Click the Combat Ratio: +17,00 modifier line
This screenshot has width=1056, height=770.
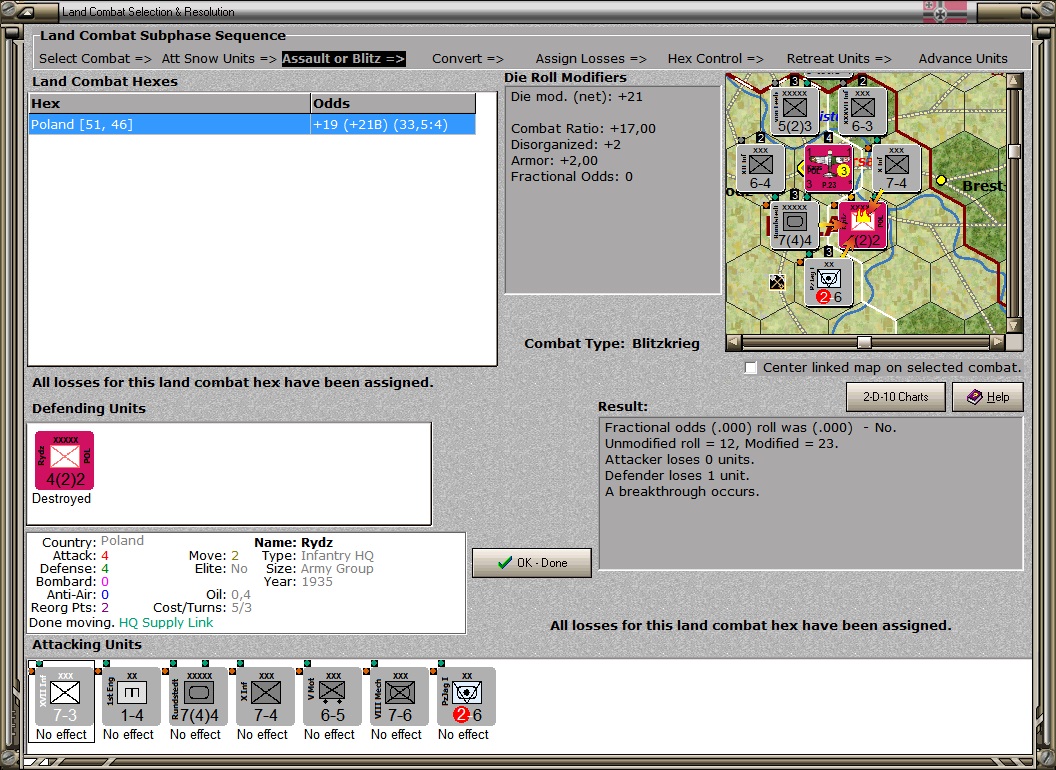(583, 129)
